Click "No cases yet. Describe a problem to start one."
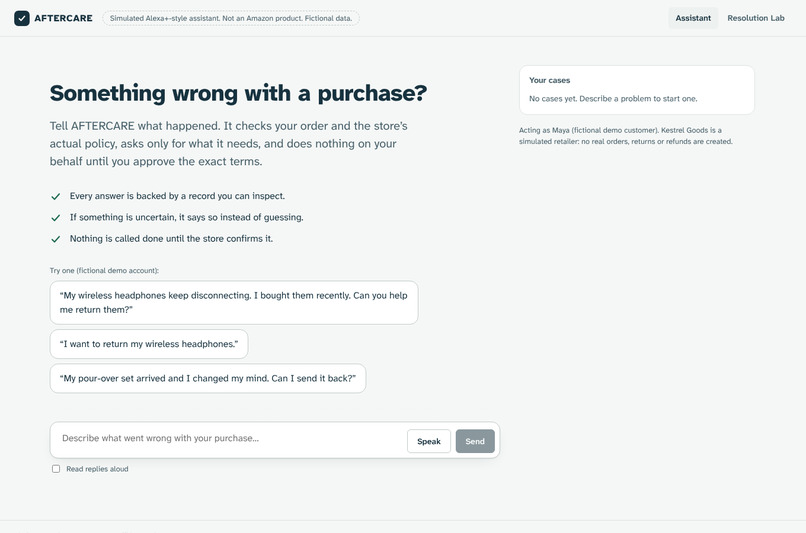The image size is (806, 533). pyautogui.click(x=613, y=99)
